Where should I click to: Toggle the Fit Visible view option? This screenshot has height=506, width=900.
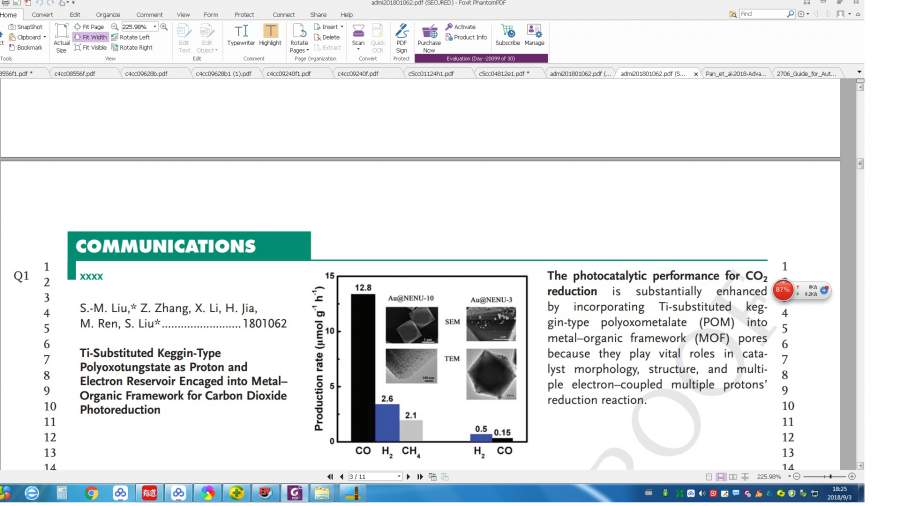[92, 47]
